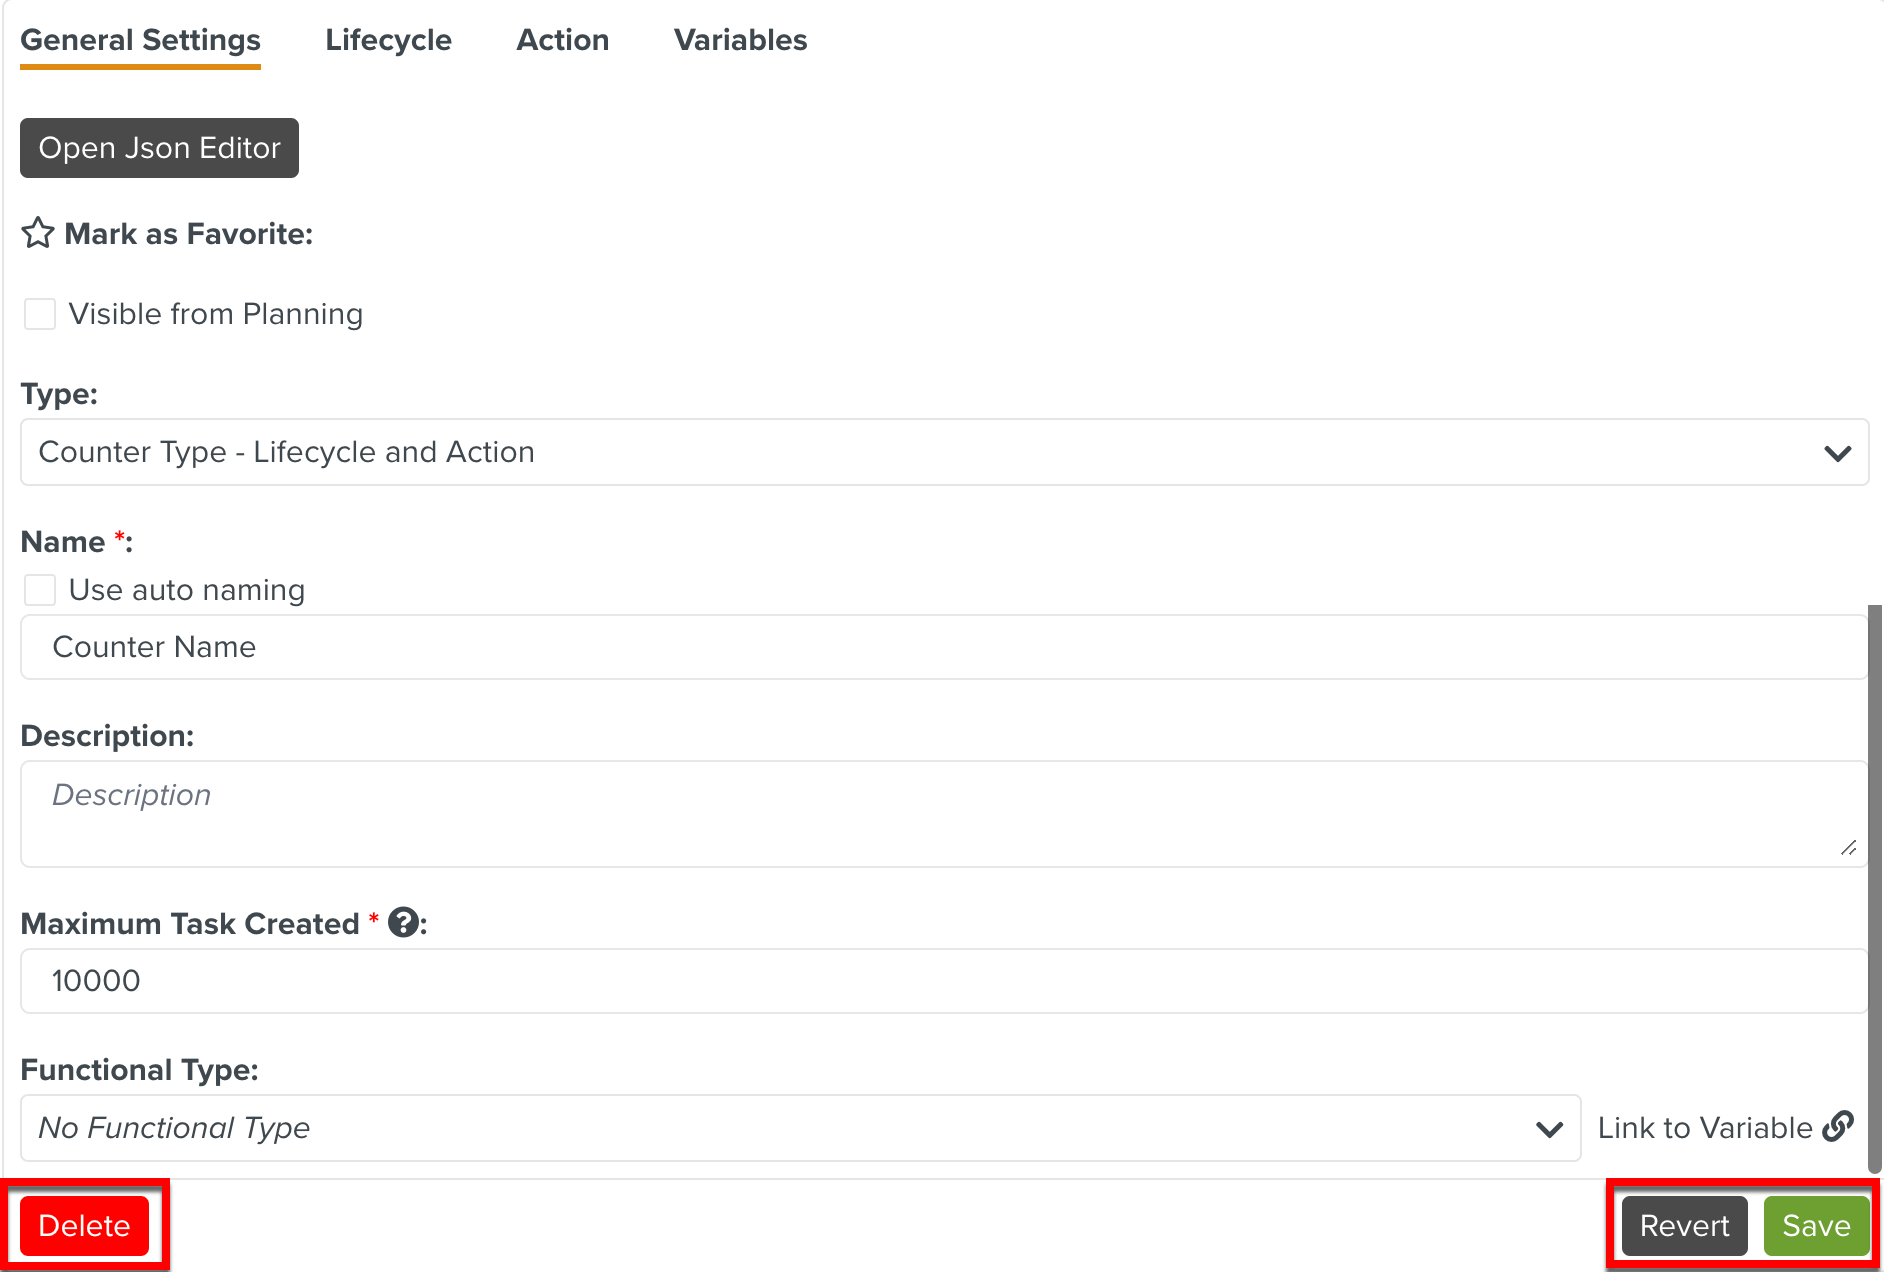This screenshot has height=1272, width=1884.
Task: Click the Mark as Favorite star icon
Action: pyautogui.click(x=38, y=233)
